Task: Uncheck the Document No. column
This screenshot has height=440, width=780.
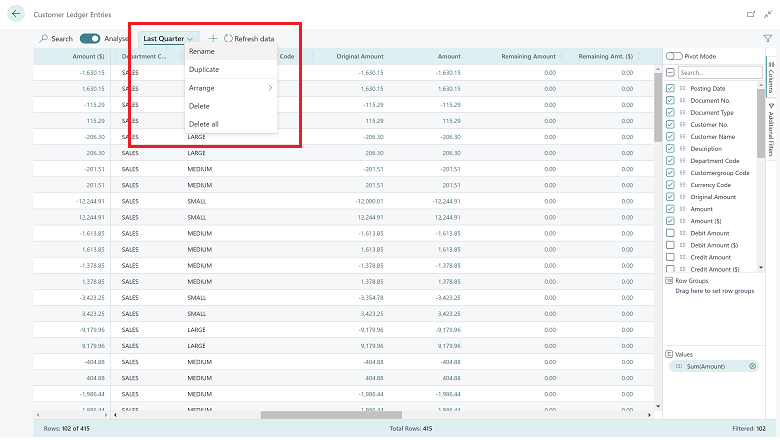Action: pos(670,100)
